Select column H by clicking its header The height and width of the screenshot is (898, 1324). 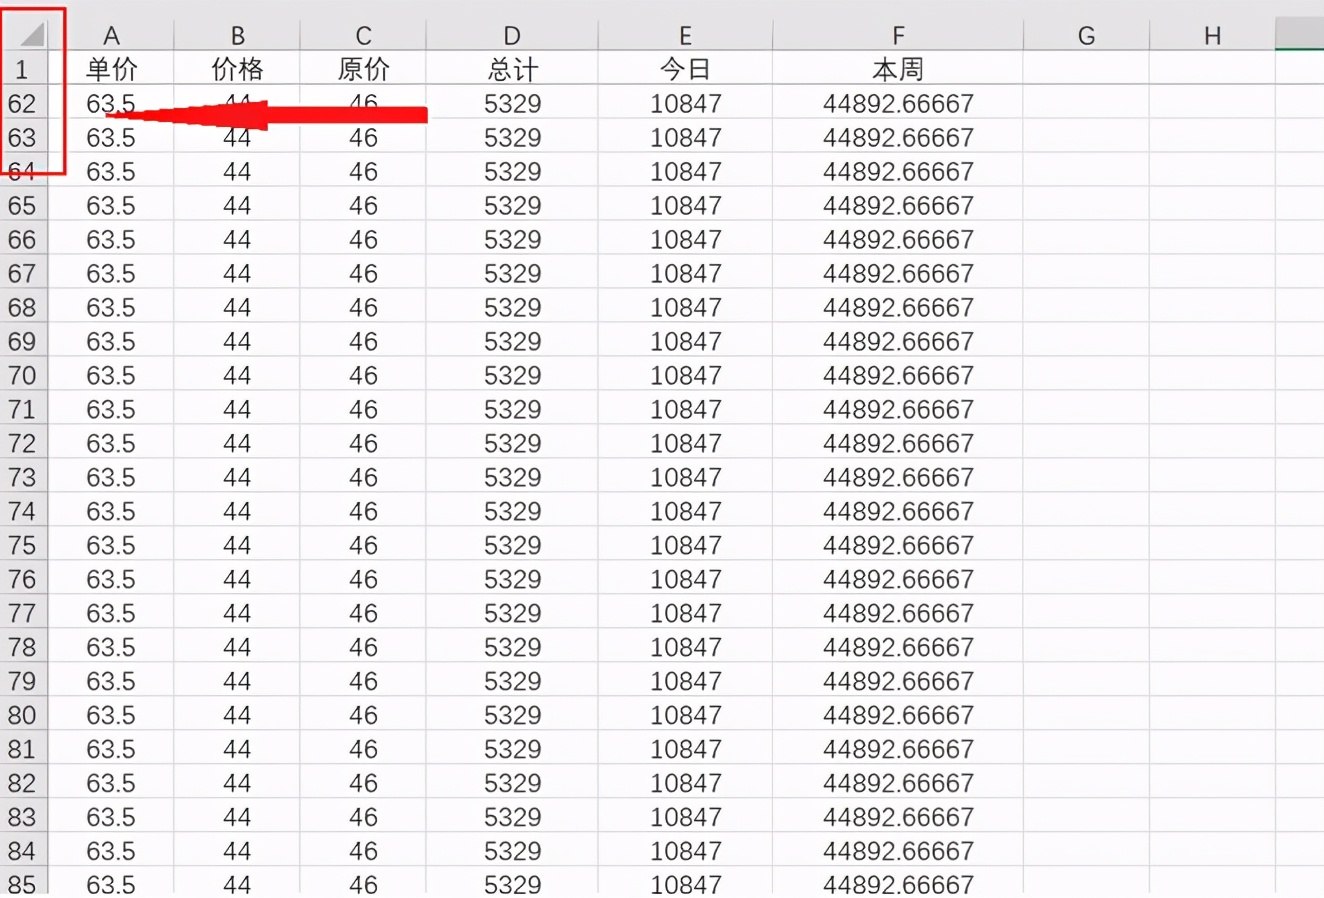(1211, 34)
